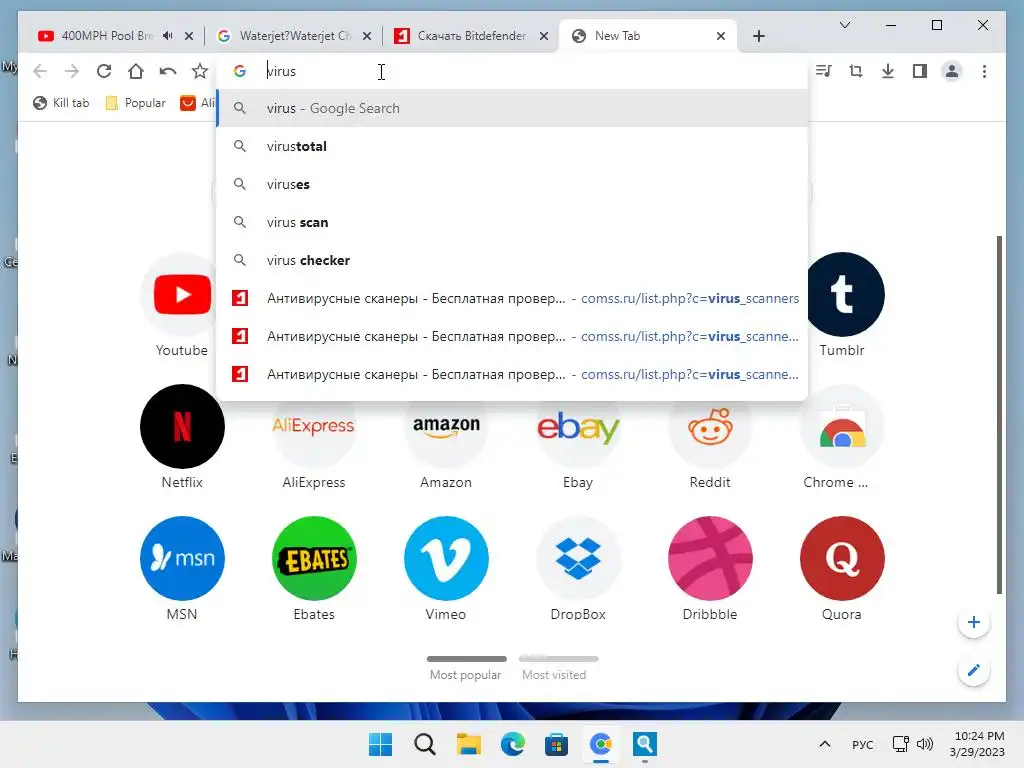This screenshot has height=768, width=1024.
Task: Open a new tab with plus button
Action: [758, 36]
